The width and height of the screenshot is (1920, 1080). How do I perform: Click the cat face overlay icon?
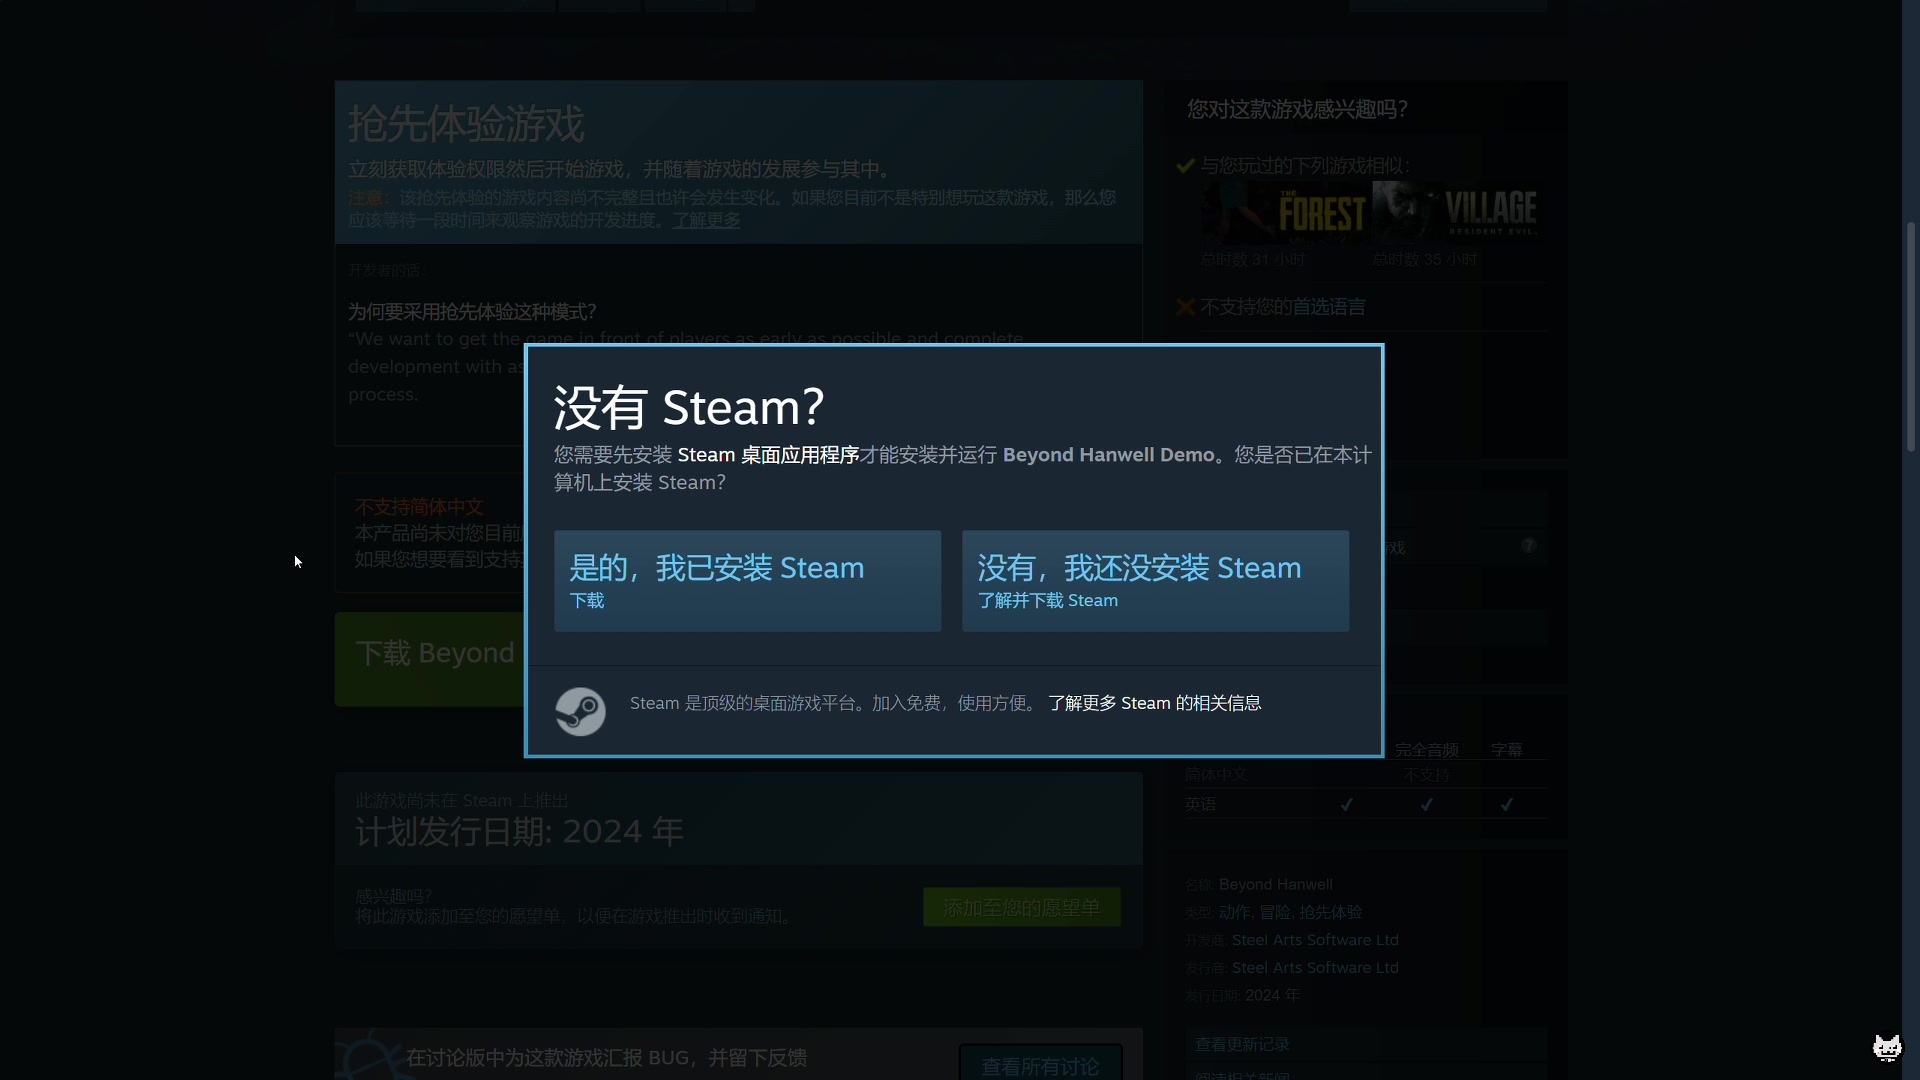(x=1887, y=1047)
